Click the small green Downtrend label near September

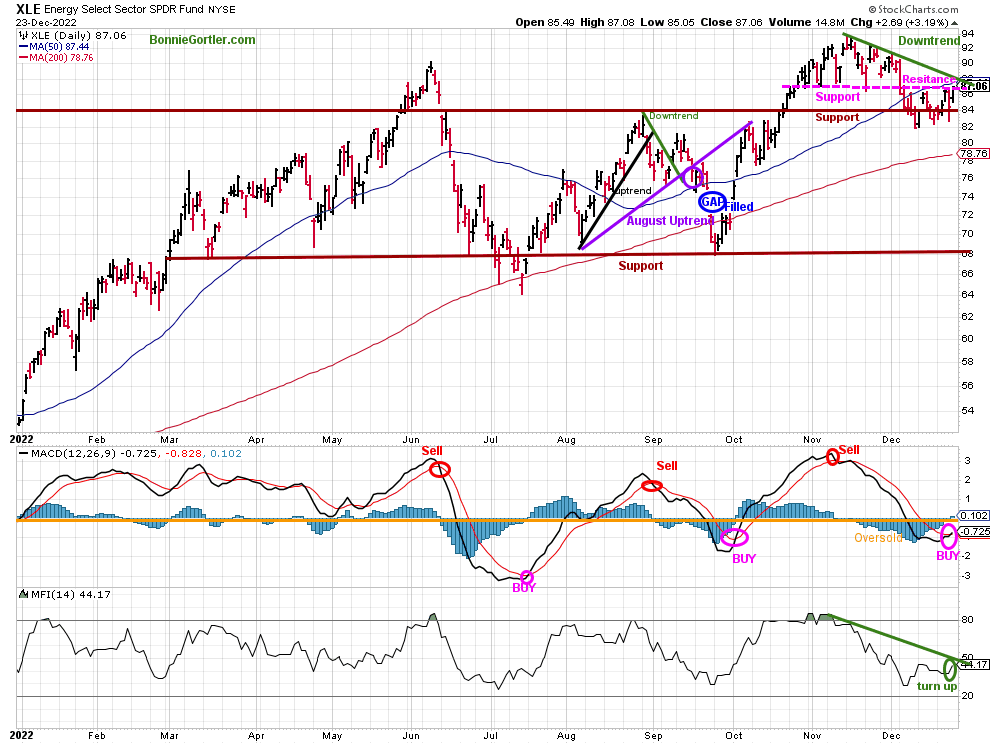674,116
